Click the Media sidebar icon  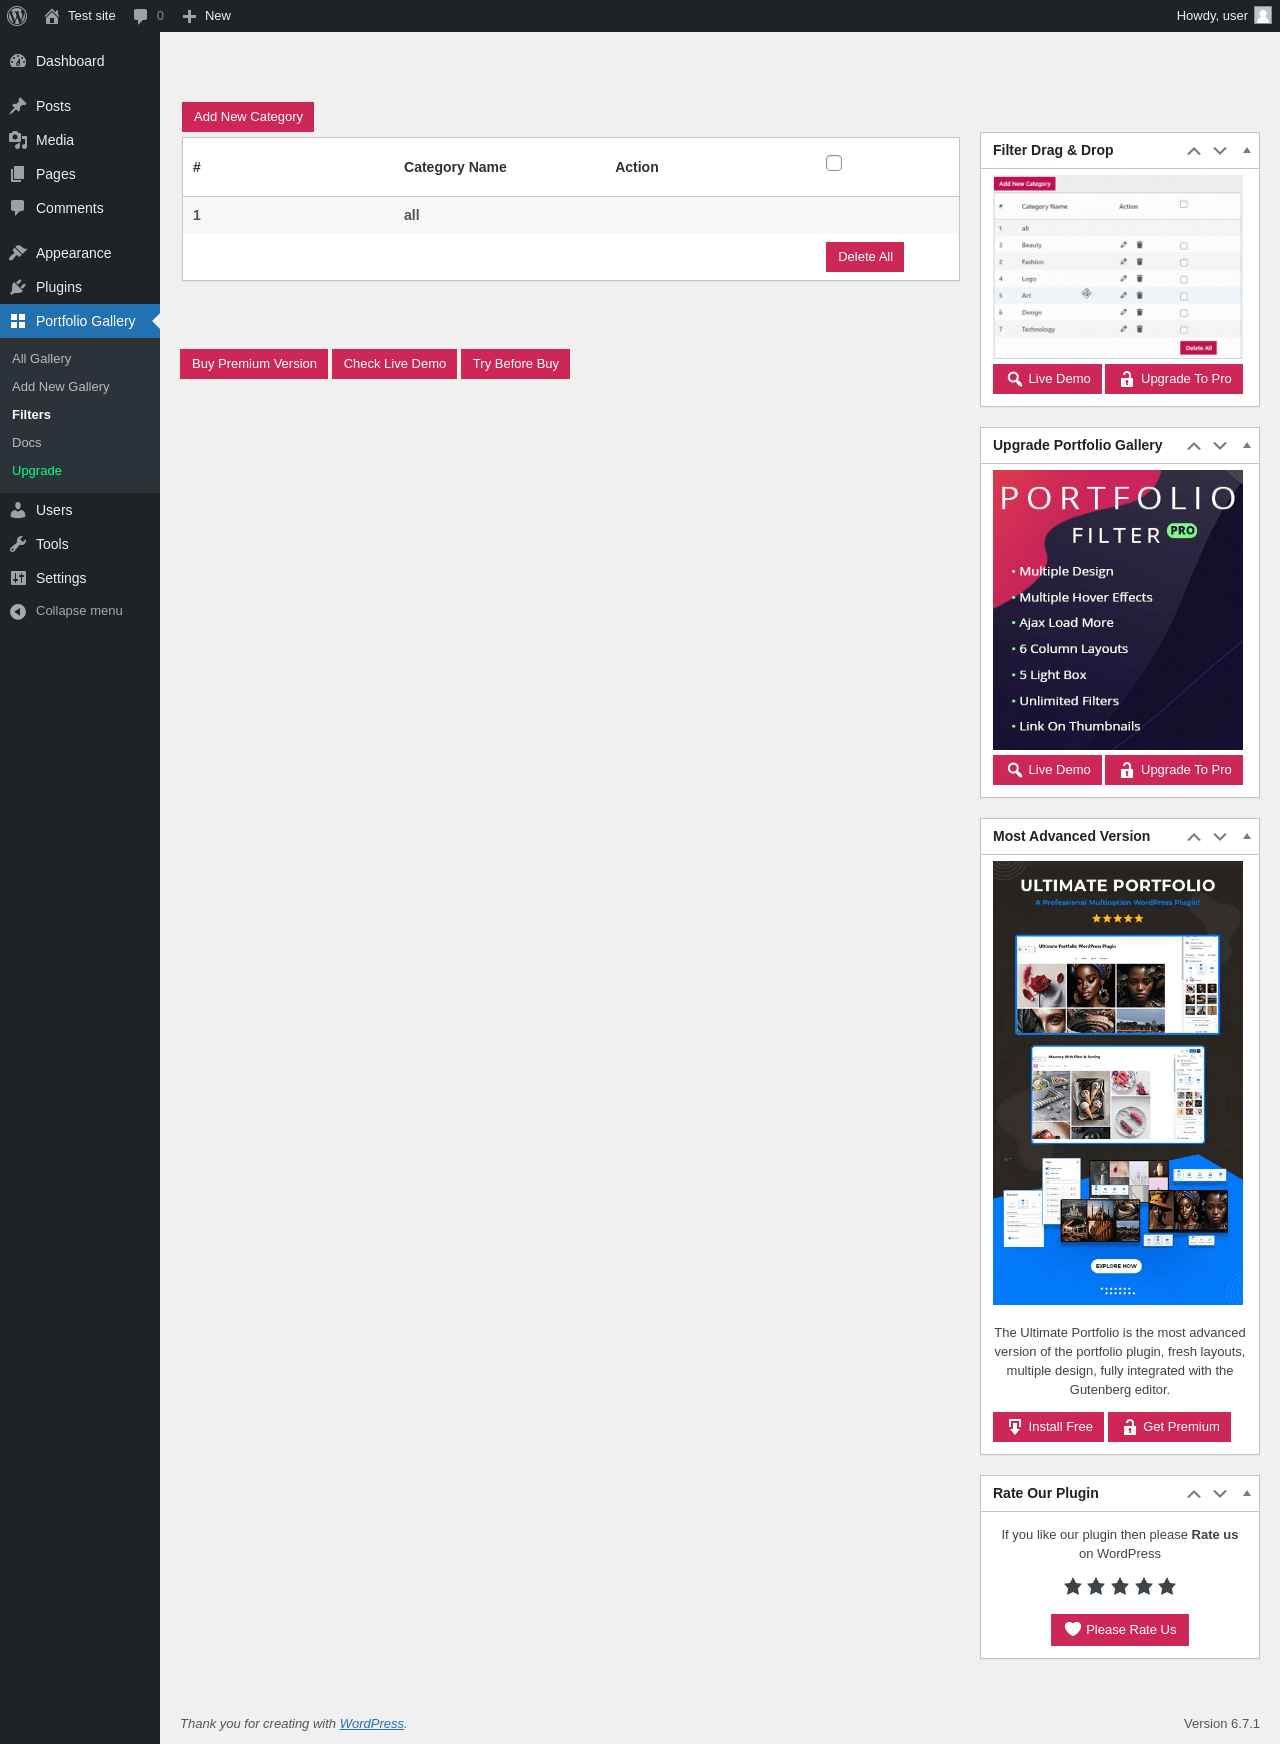(x=18, y=140)
